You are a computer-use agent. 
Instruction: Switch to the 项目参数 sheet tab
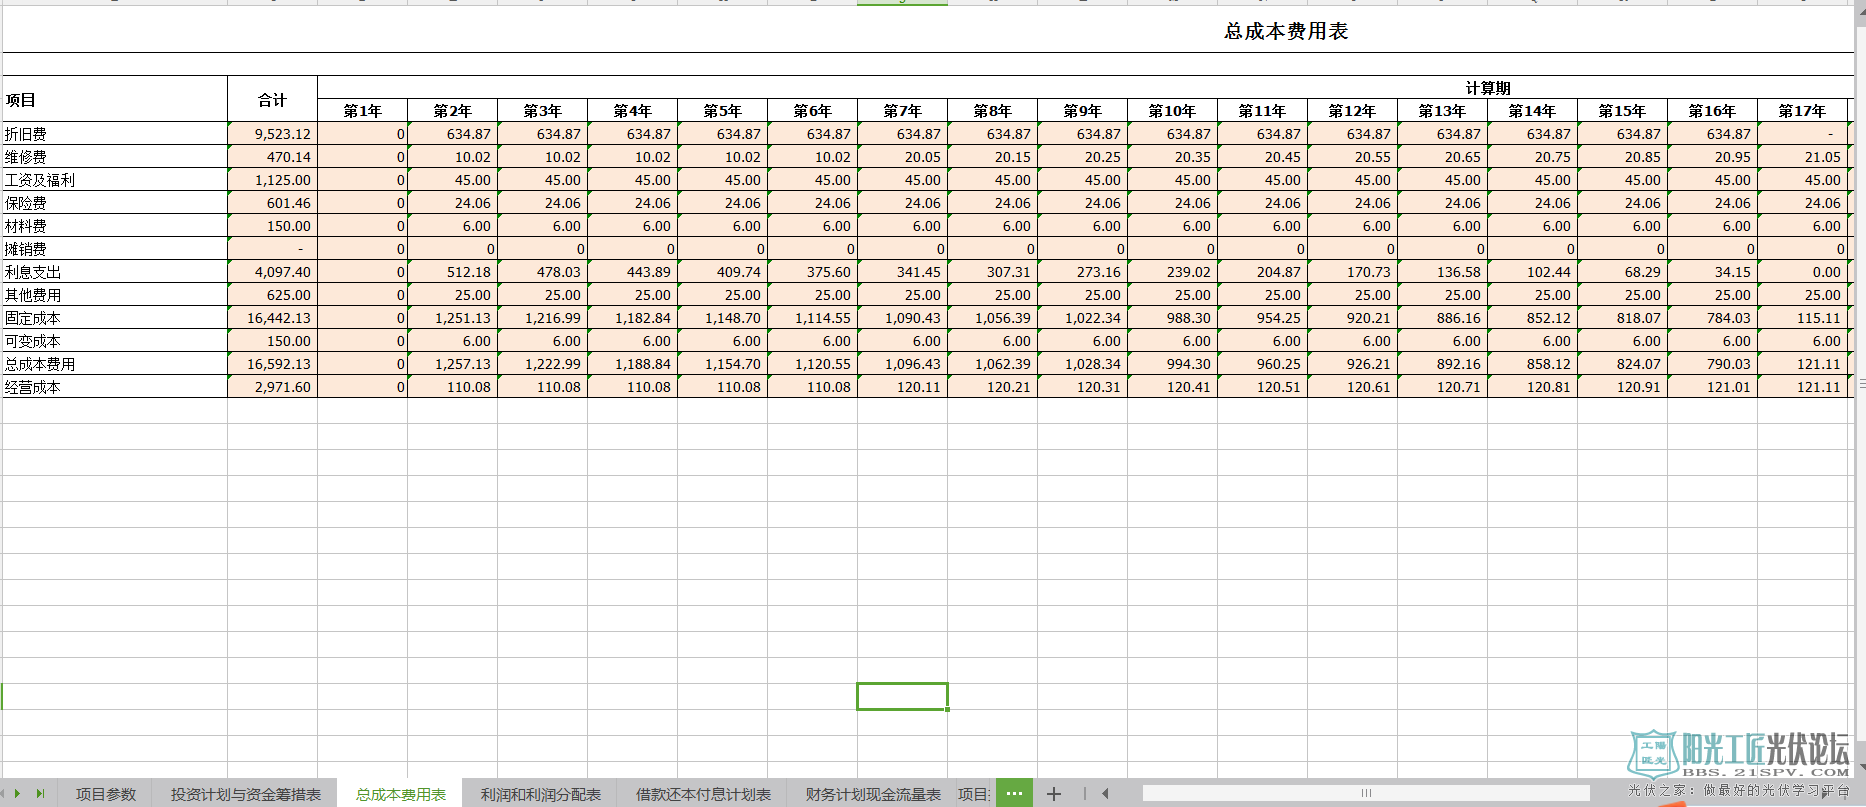105,795
